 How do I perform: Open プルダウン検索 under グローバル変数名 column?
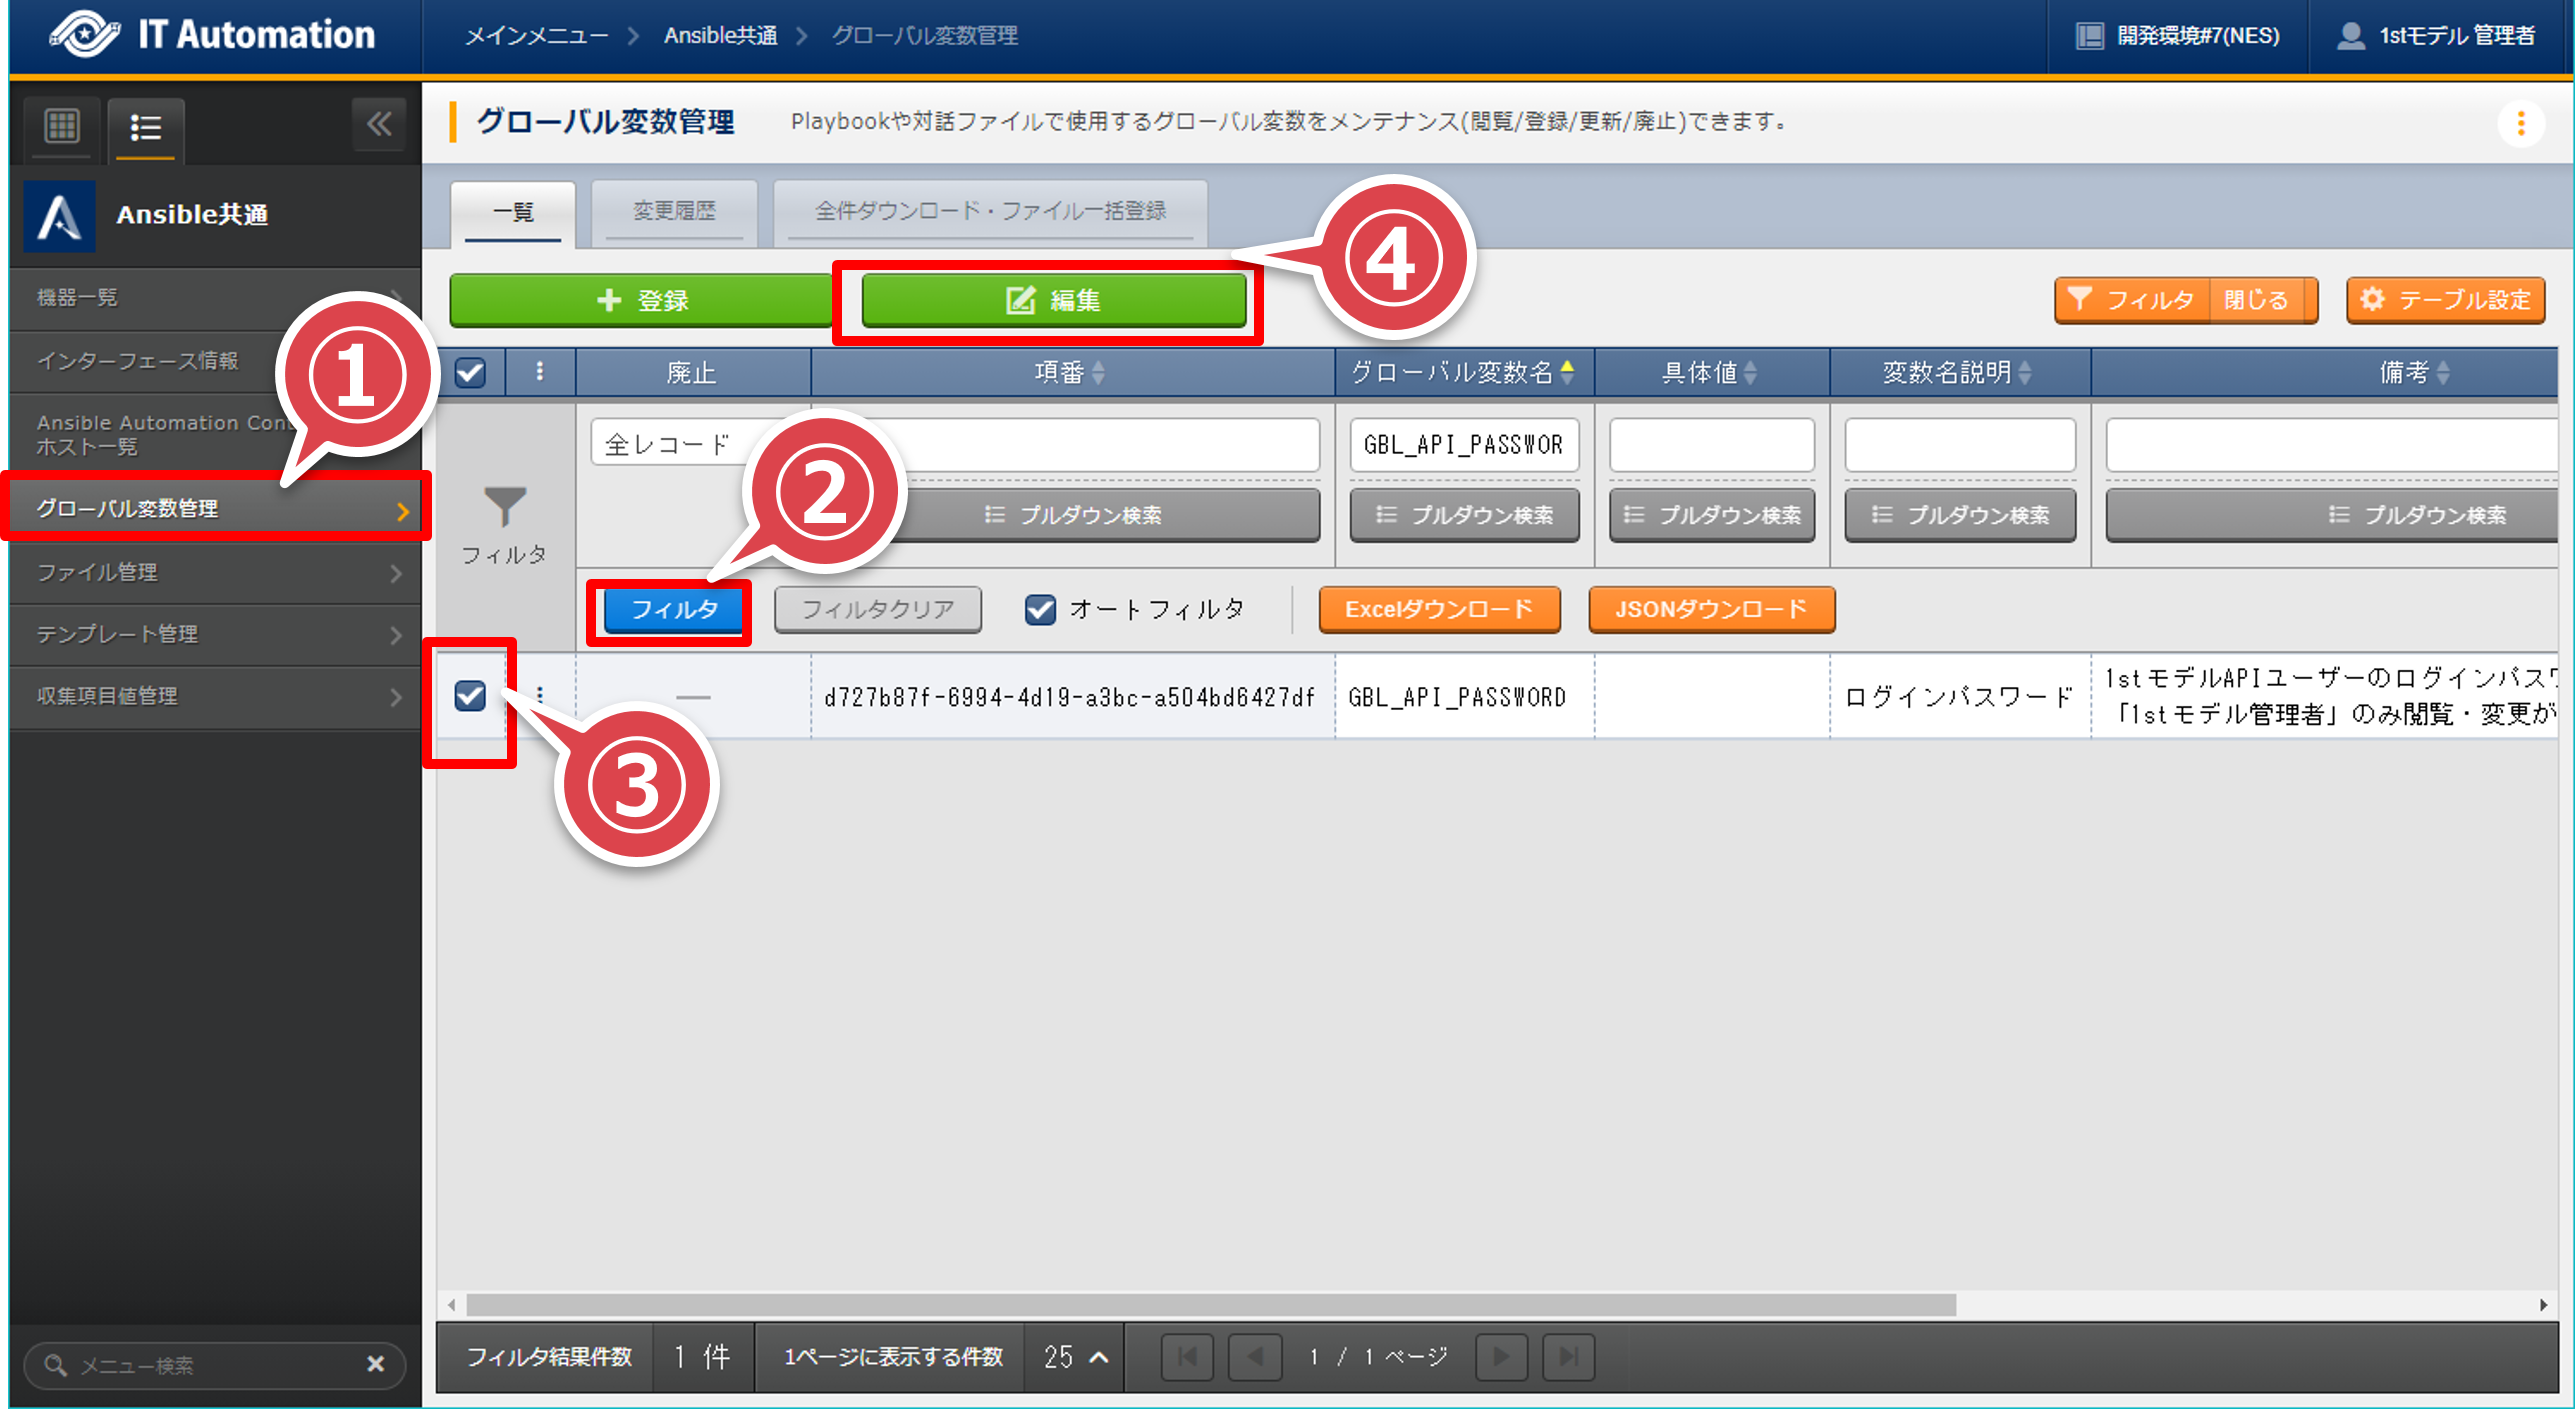(1464, 514)
